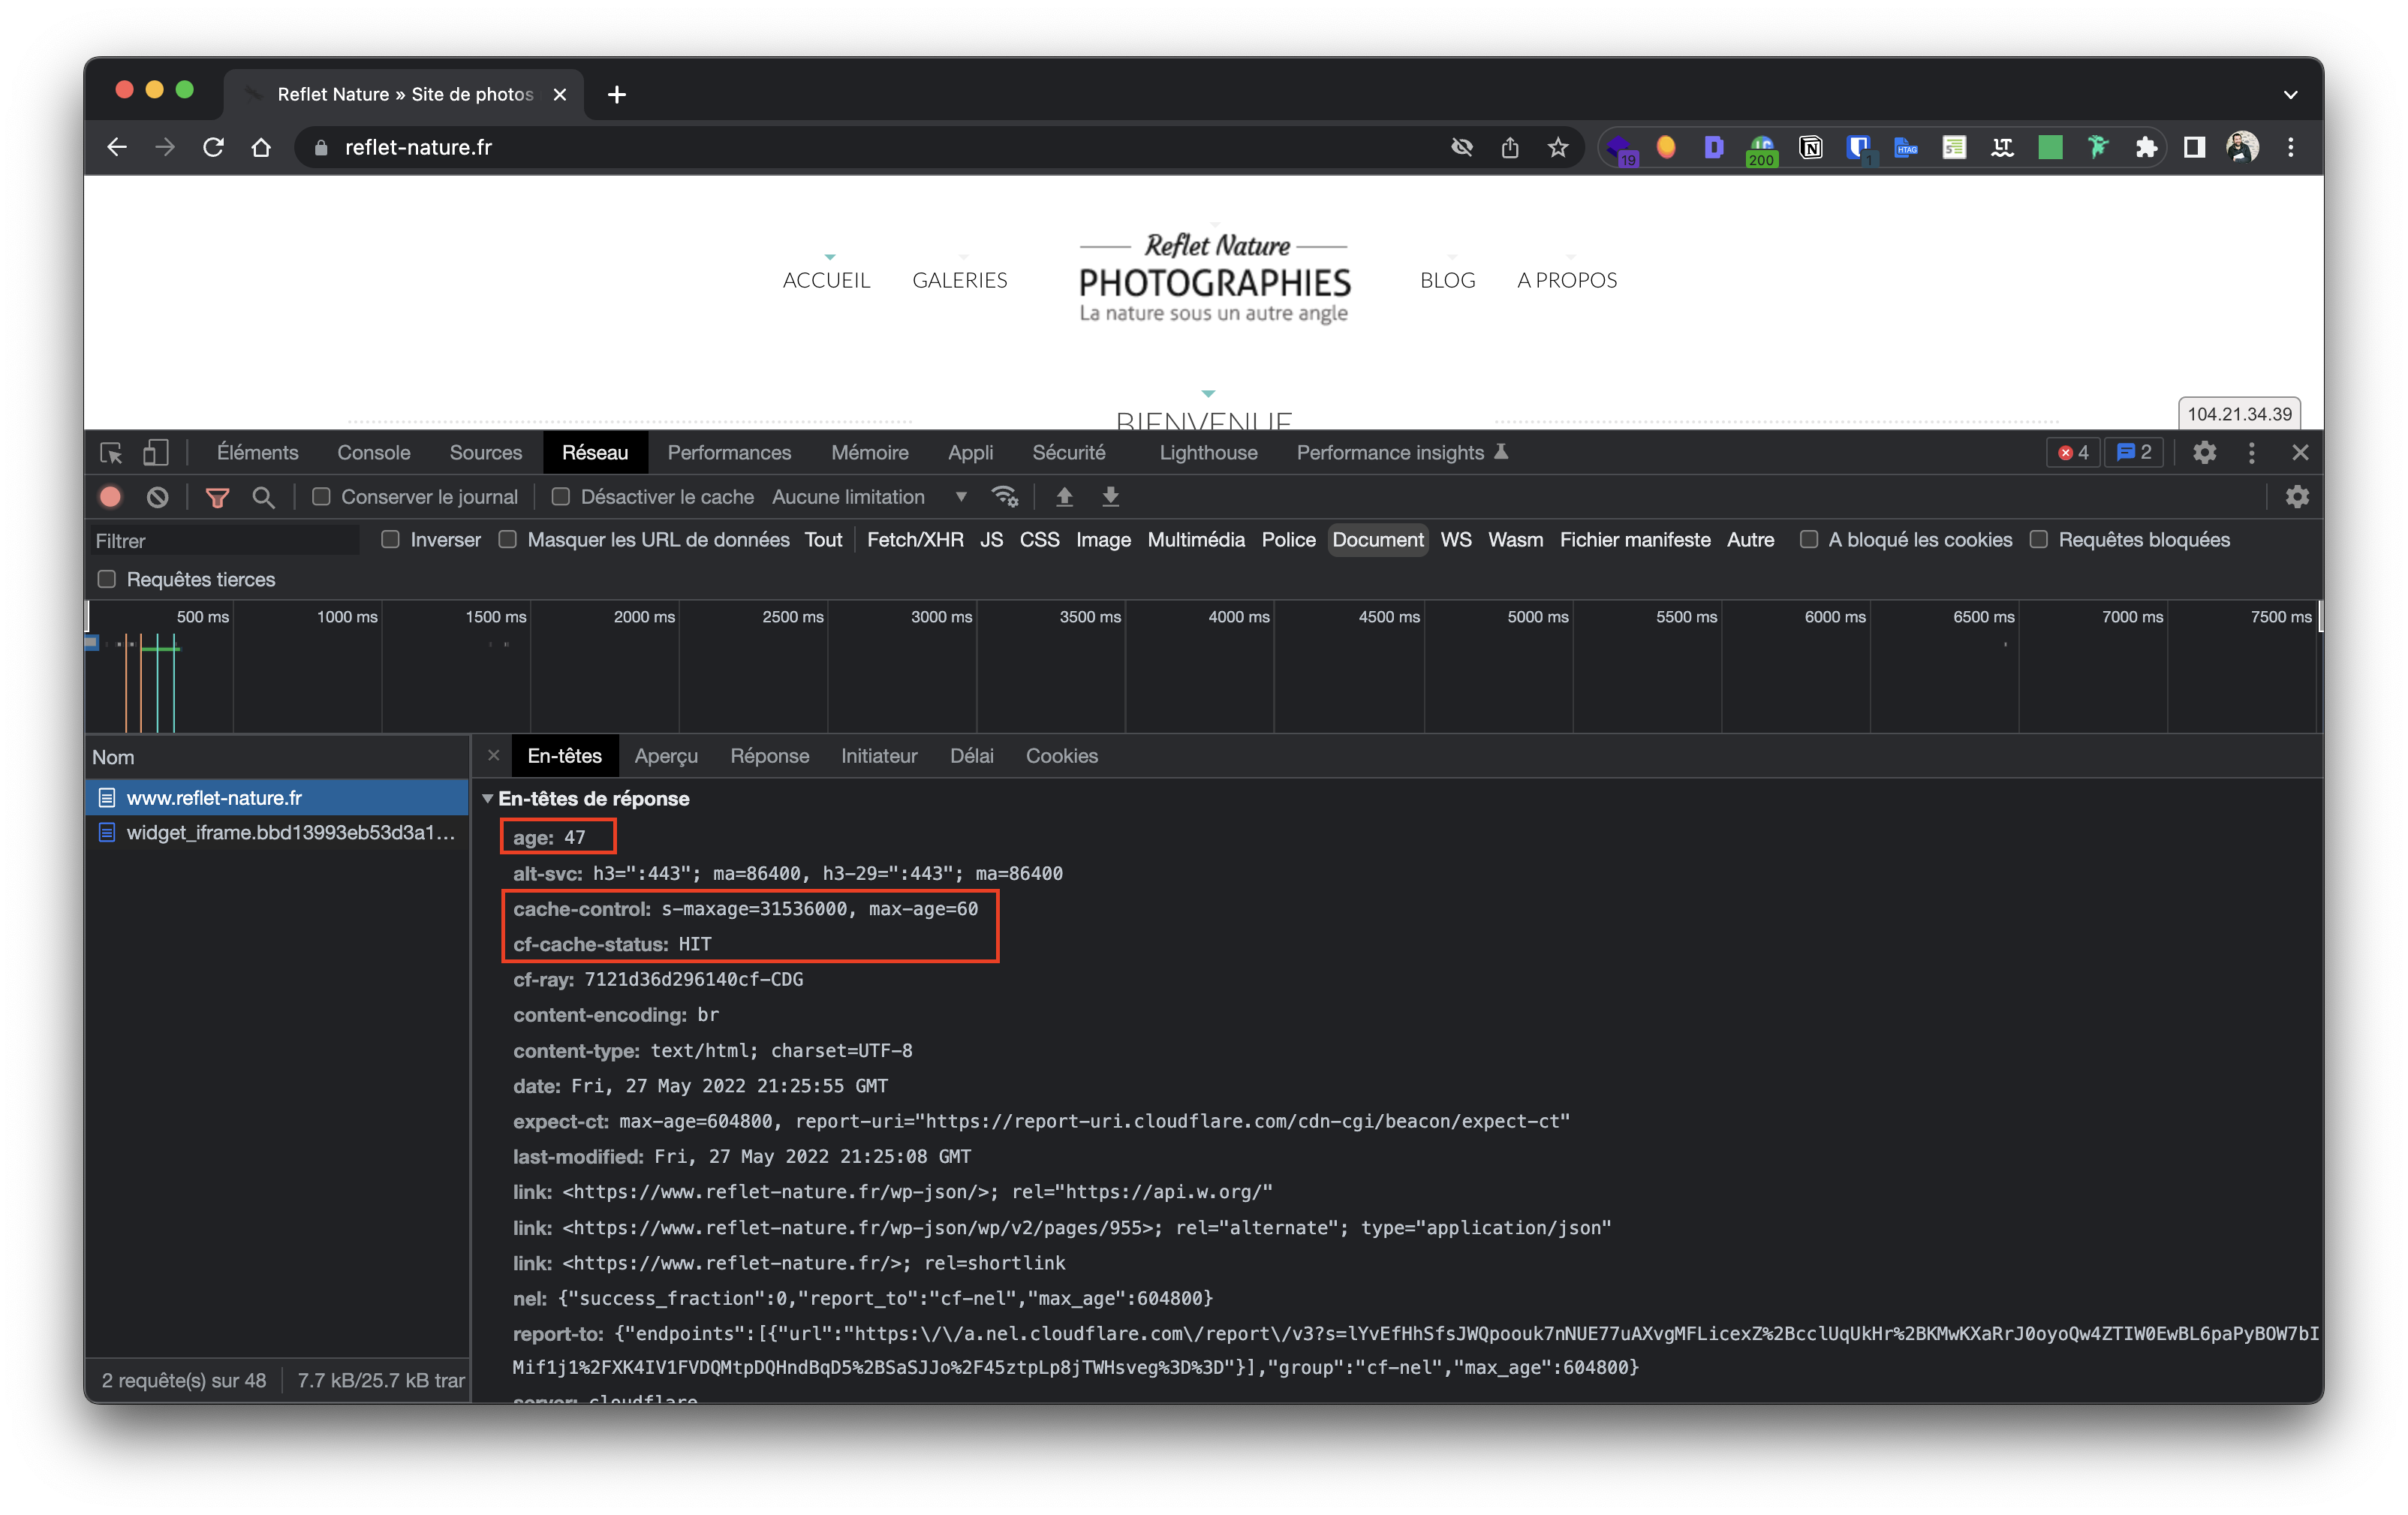
Task: Enable Désactiver le cache checkbox
Action: [x=561, y=497]
